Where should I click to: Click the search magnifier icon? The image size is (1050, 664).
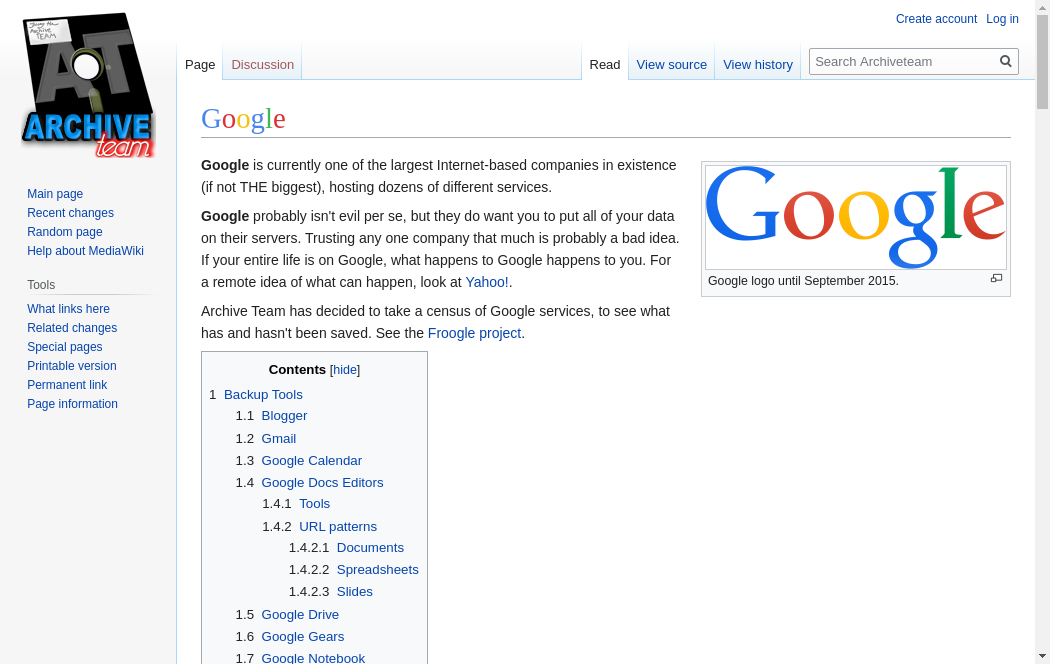click(x=1005, y=61)
